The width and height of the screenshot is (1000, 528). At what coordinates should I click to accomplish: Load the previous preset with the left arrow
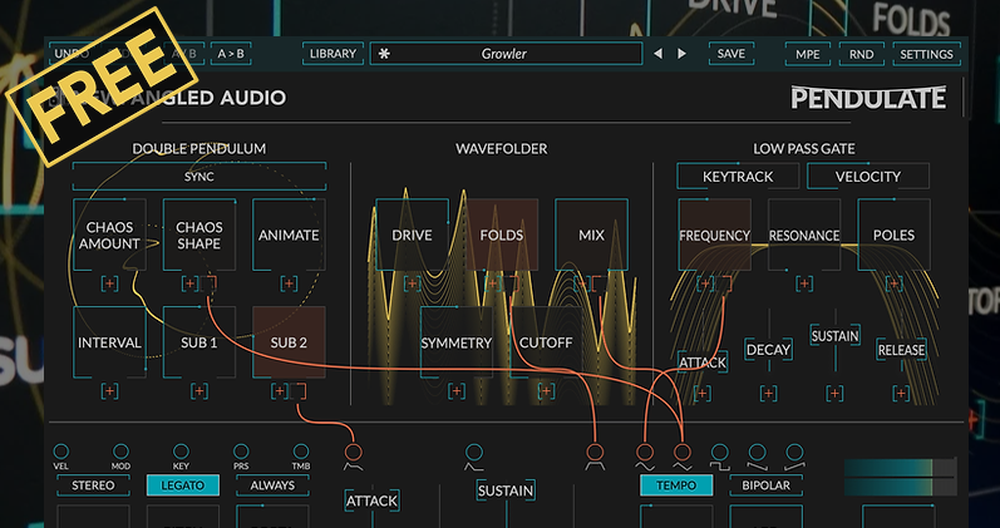point(658,54)
